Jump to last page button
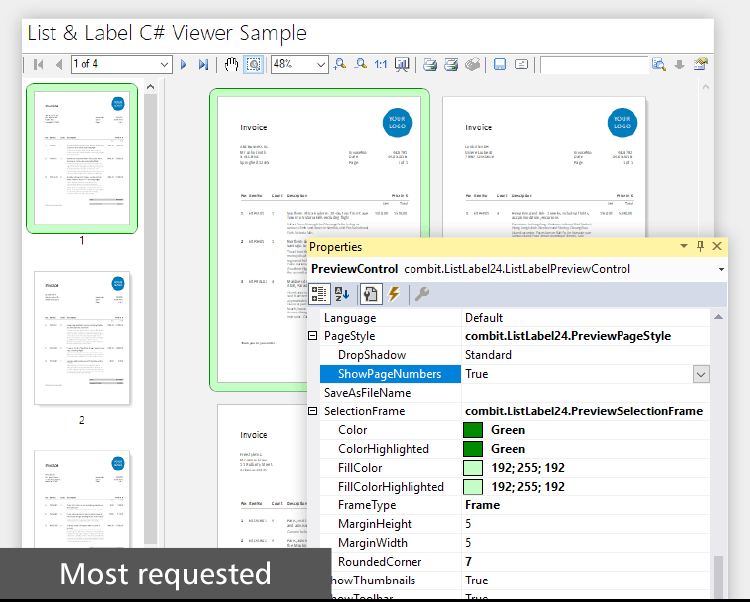750x602 pixels. point(203,64)
